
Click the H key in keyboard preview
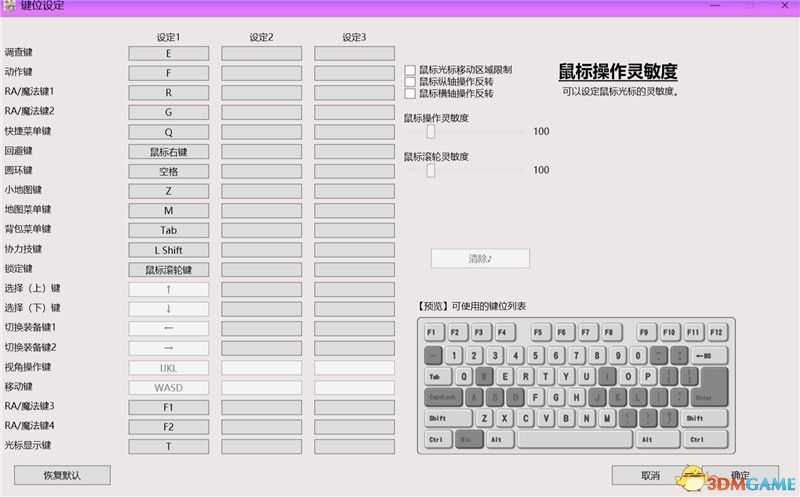(576, 397)
